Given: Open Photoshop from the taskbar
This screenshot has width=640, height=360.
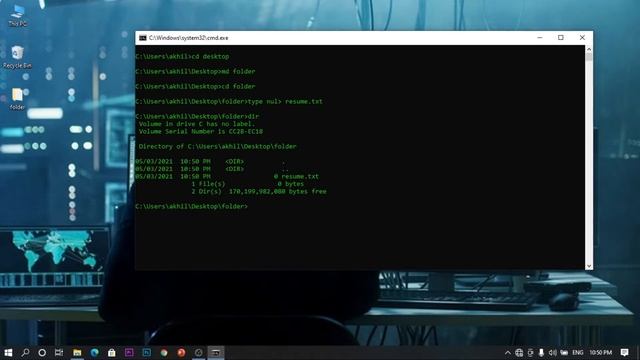Looking at the screenshot, I should 147,352.
